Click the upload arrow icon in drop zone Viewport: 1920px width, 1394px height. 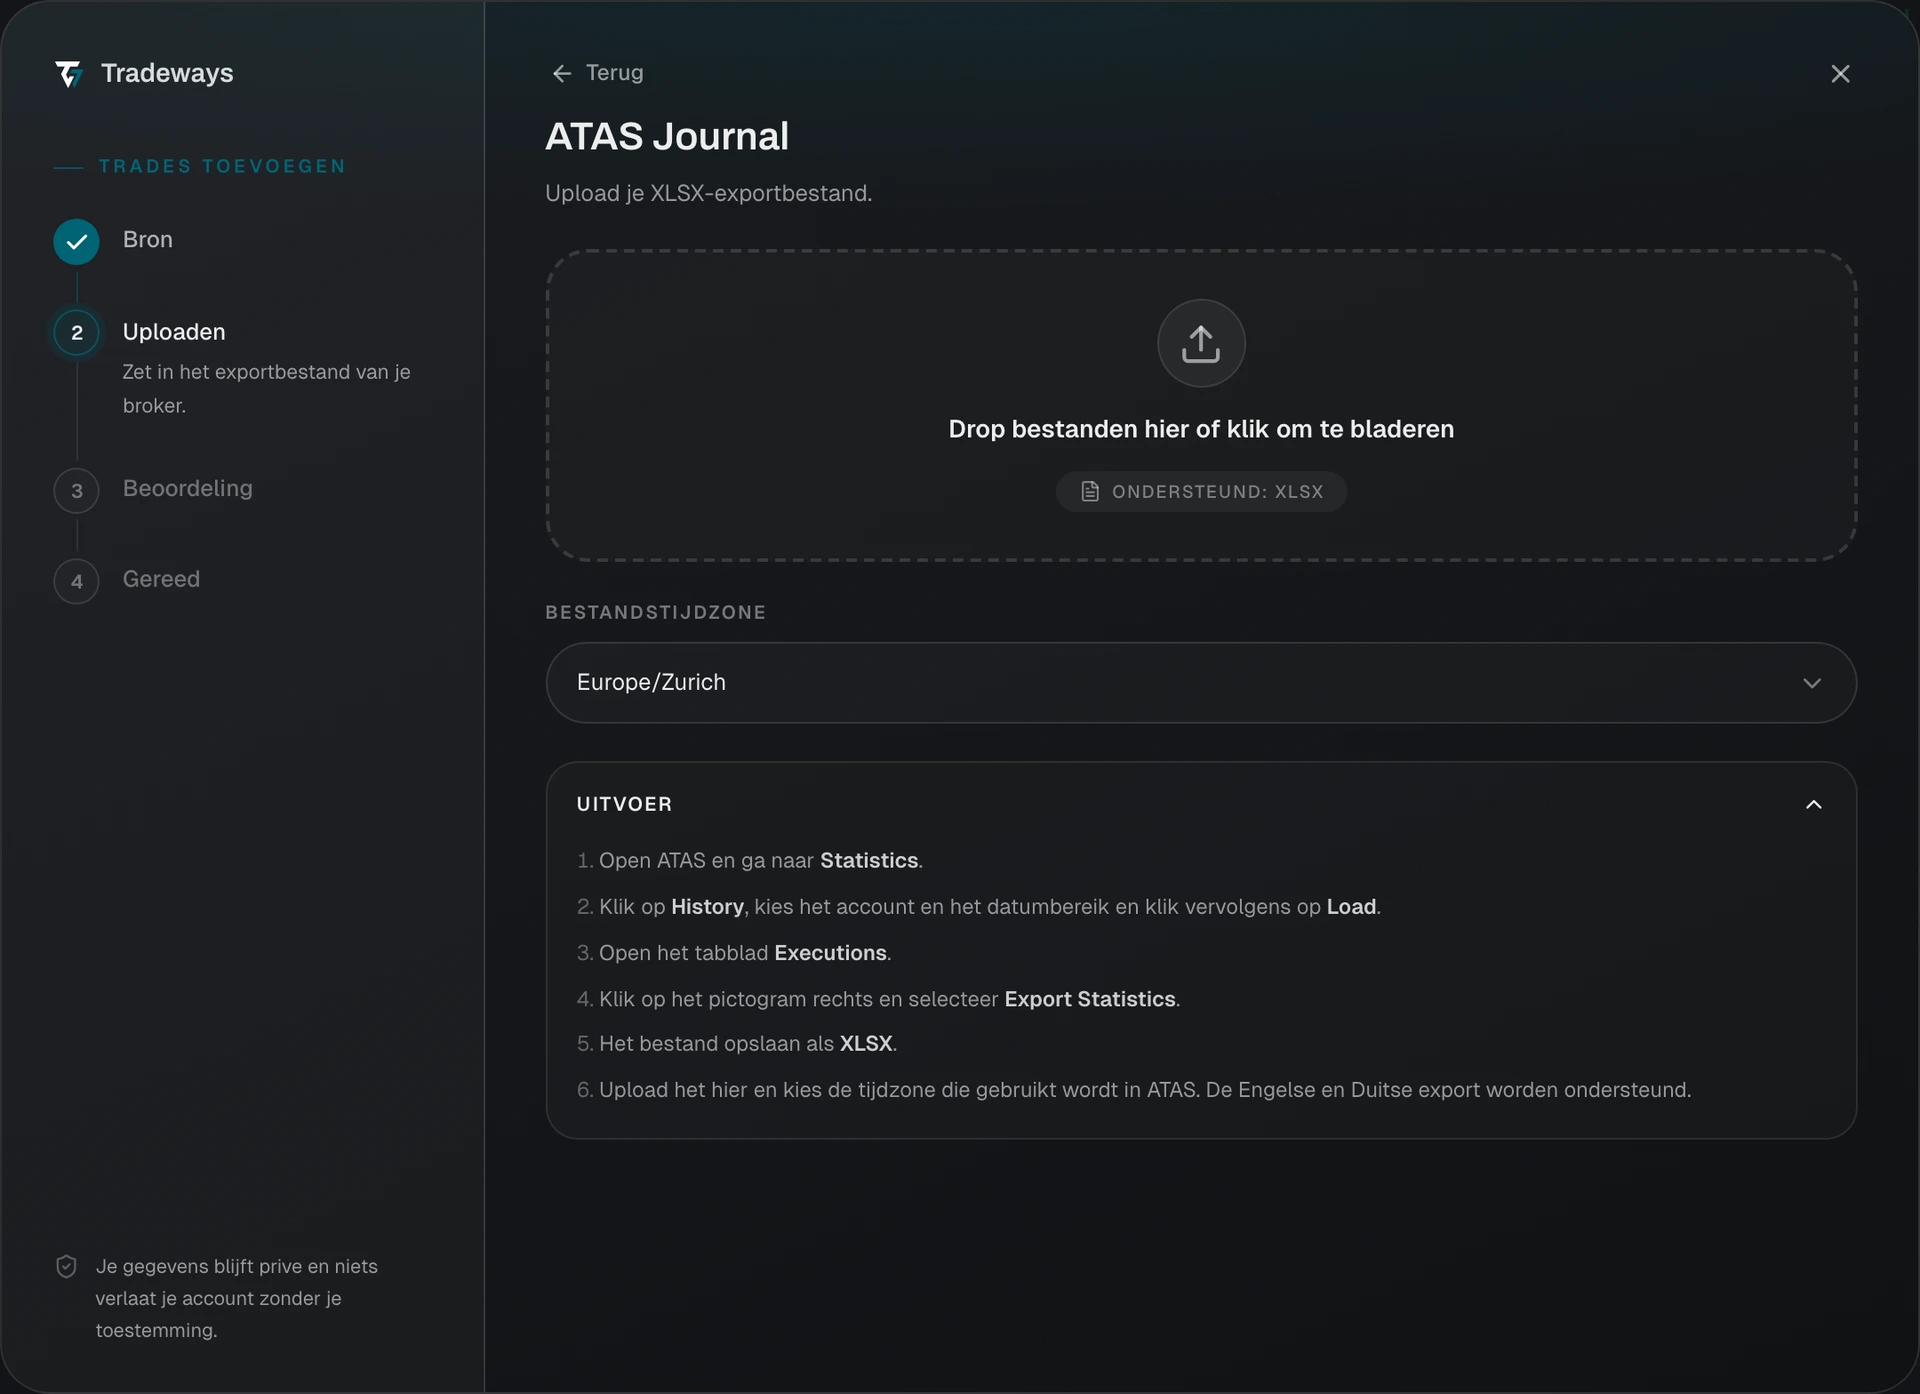coord(1201,343)
